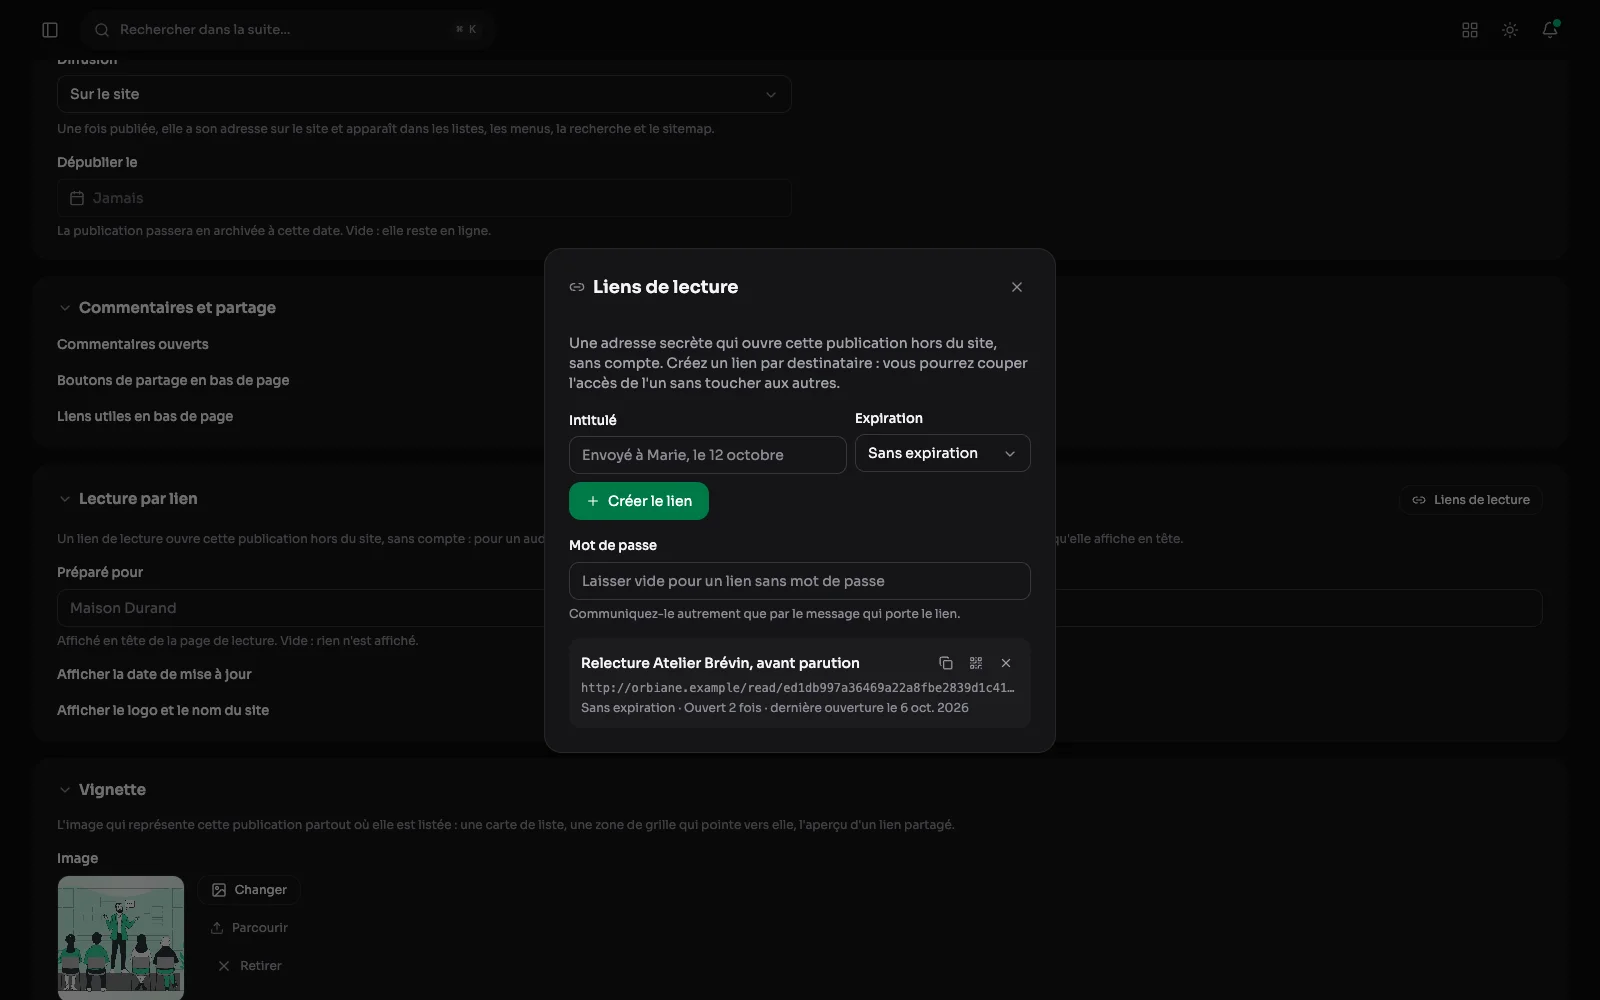Click the Afficher la date de mise à jour label

[x=154, y=674]
